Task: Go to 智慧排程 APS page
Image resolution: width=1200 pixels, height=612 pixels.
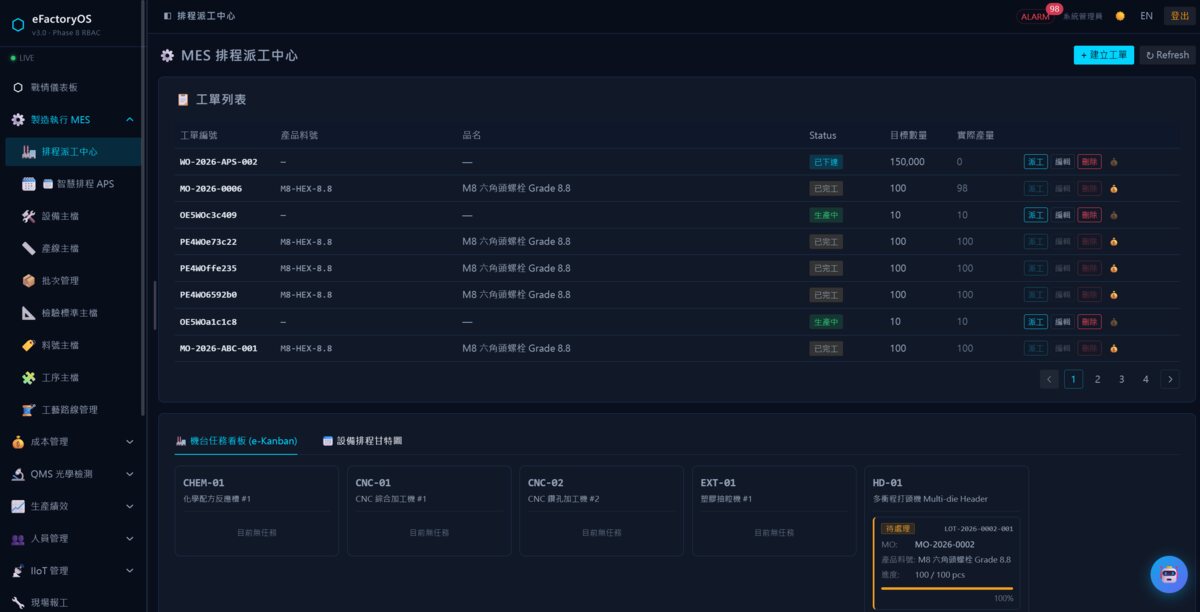Action: 72,184
